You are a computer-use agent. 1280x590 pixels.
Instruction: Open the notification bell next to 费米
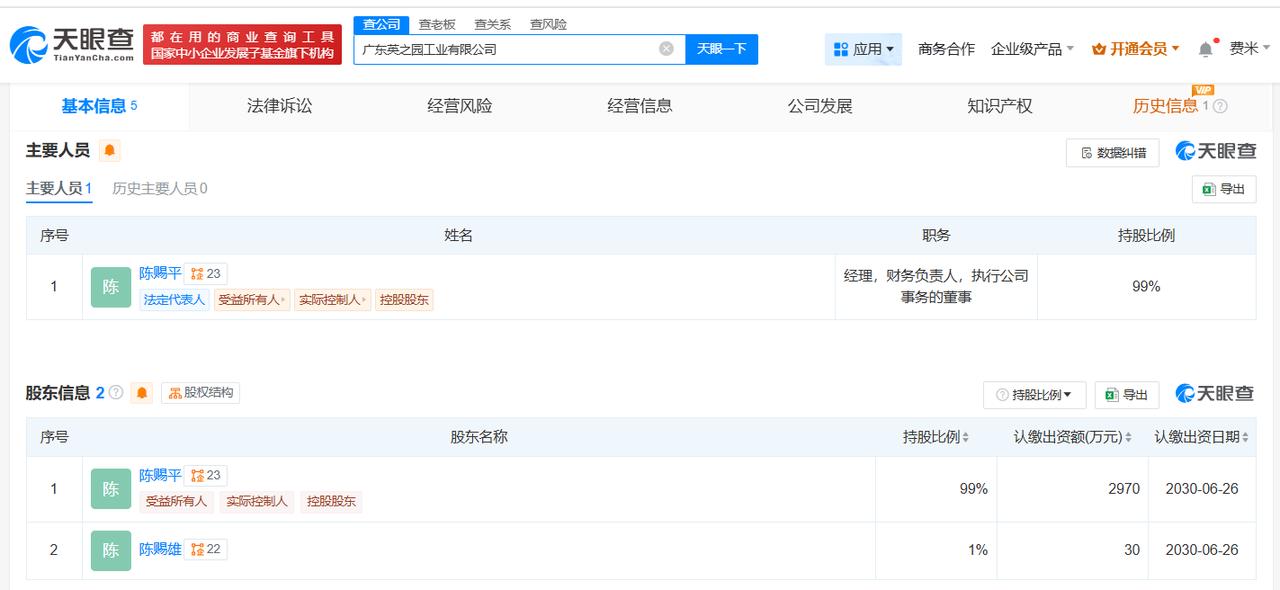1206,49
